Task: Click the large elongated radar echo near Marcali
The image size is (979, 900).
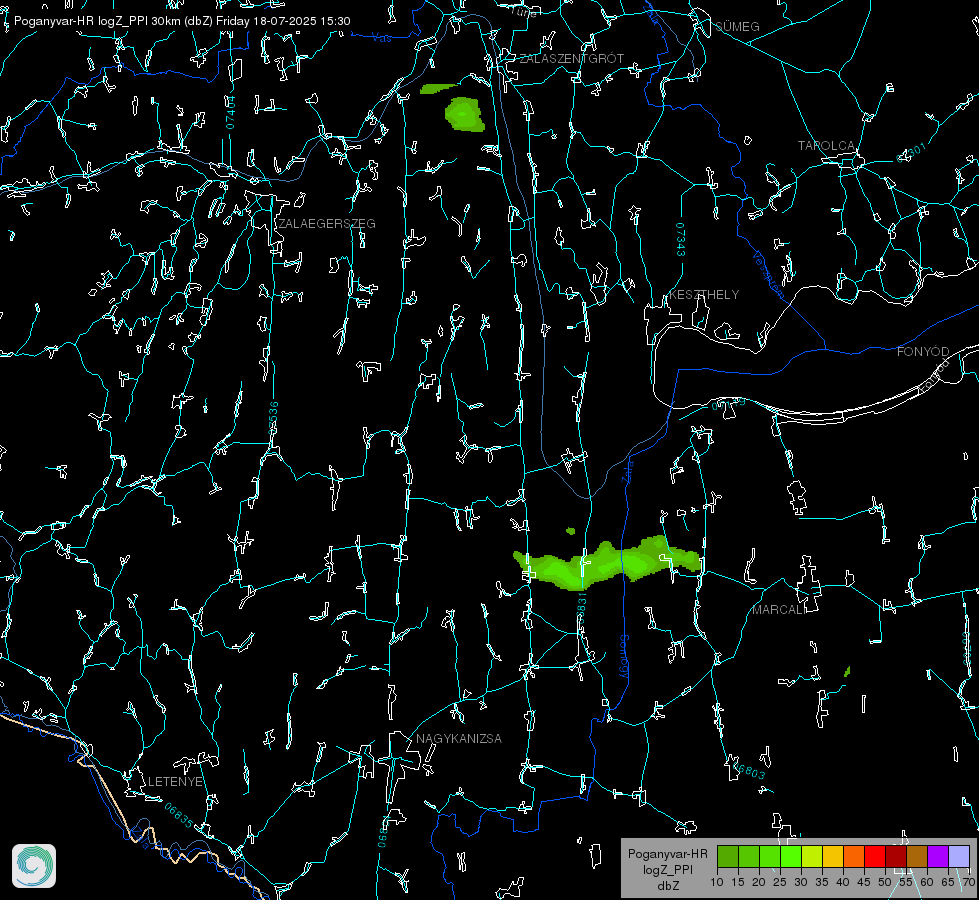Action: 606,563
